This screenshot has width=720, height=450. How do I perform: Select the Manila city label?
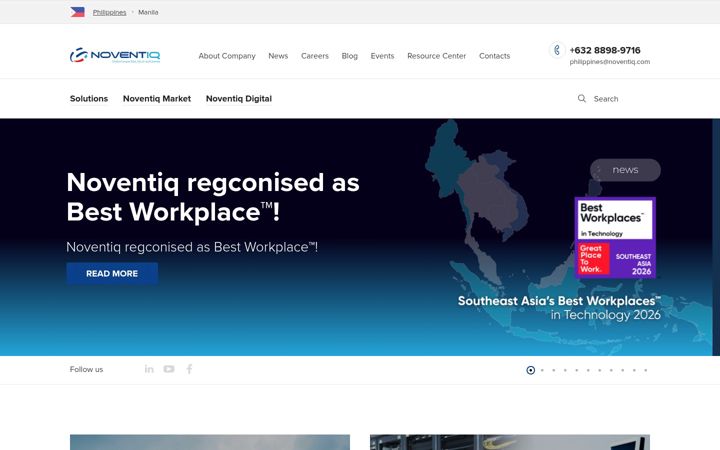point(148,12)
